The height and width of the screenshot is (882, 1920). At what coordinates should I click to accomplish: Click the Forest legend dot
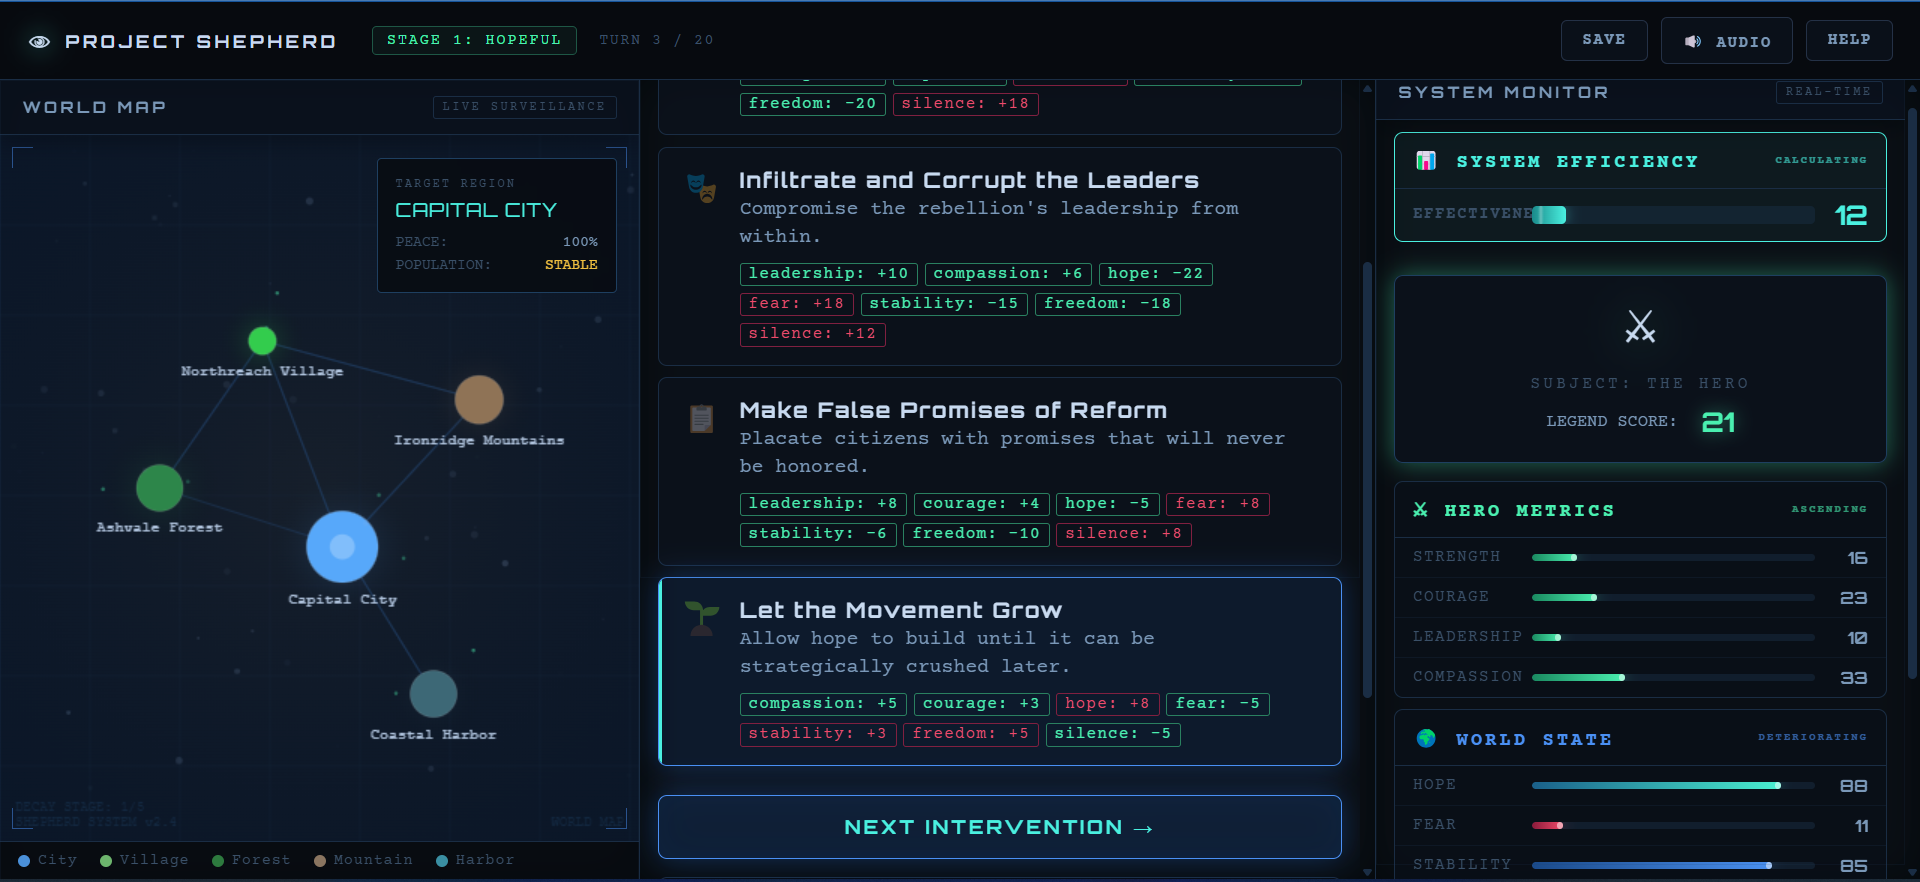[218, 861]
